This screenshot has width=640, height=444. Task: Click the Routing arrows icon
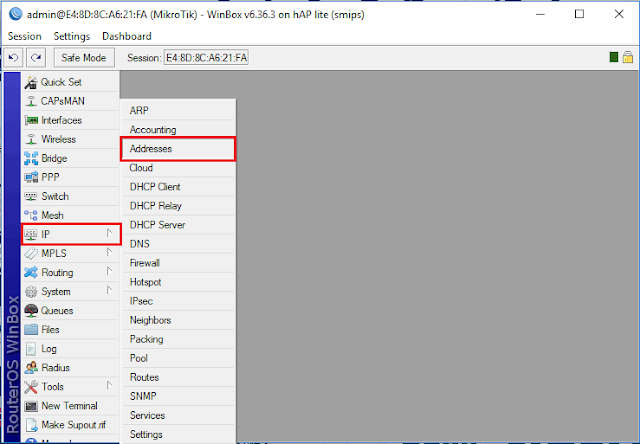coord(31,272)
